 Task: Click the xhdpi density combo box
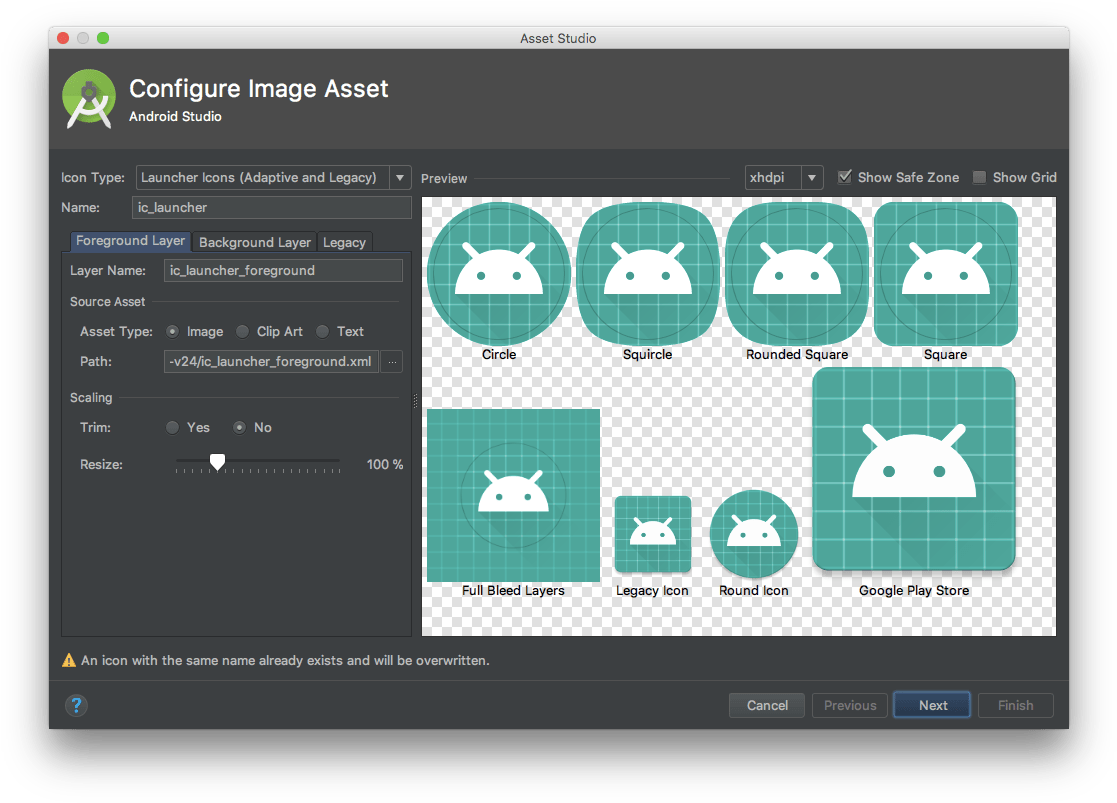(x=784, y=177)
